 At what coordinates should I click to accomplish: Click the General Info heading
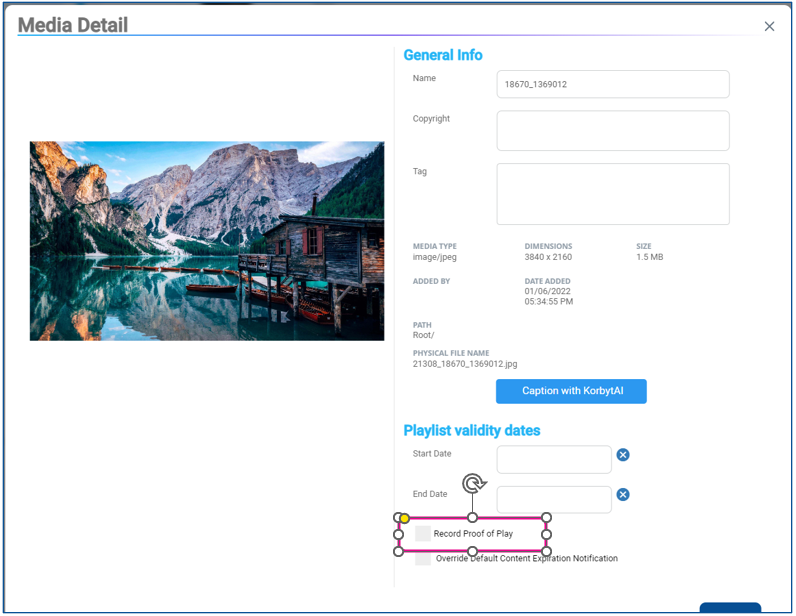click(x=443, y=55)
